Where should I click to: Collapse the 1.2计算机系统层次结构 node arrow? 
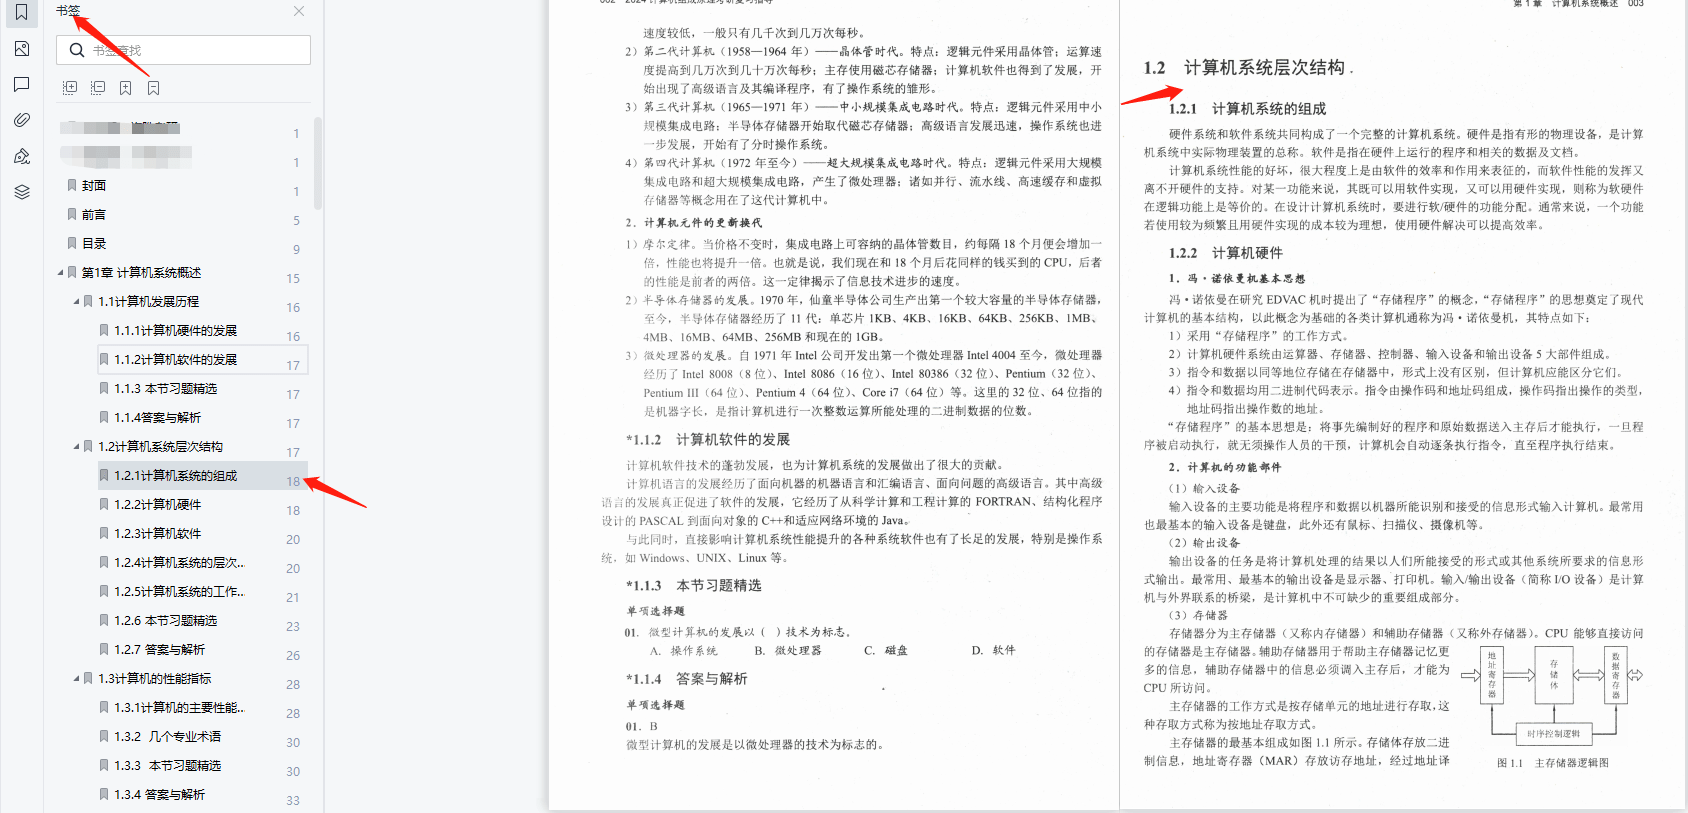tap(77, 446)
